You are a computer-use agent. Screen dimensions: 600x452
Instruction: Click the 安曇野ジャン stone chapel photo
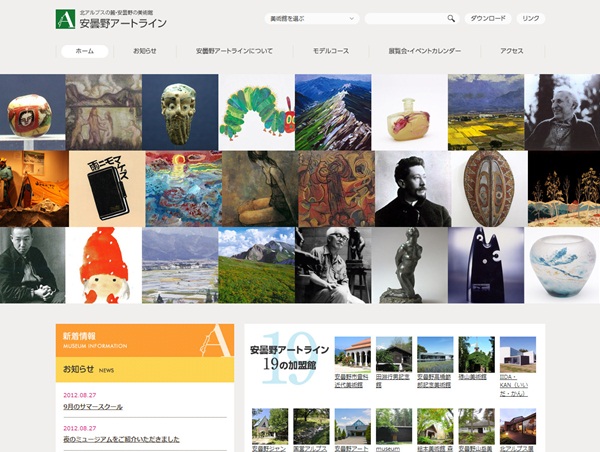(270, 426)
